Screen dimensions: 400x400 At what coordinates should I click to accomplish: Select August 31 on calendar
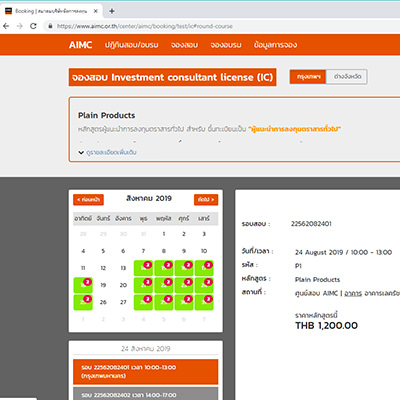click(204, 302)
